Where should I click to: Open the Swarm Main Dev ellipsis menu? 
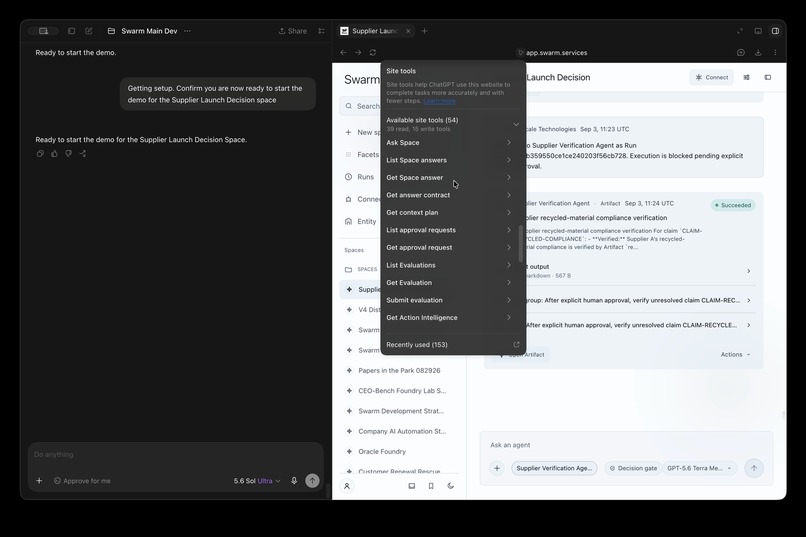188,31
